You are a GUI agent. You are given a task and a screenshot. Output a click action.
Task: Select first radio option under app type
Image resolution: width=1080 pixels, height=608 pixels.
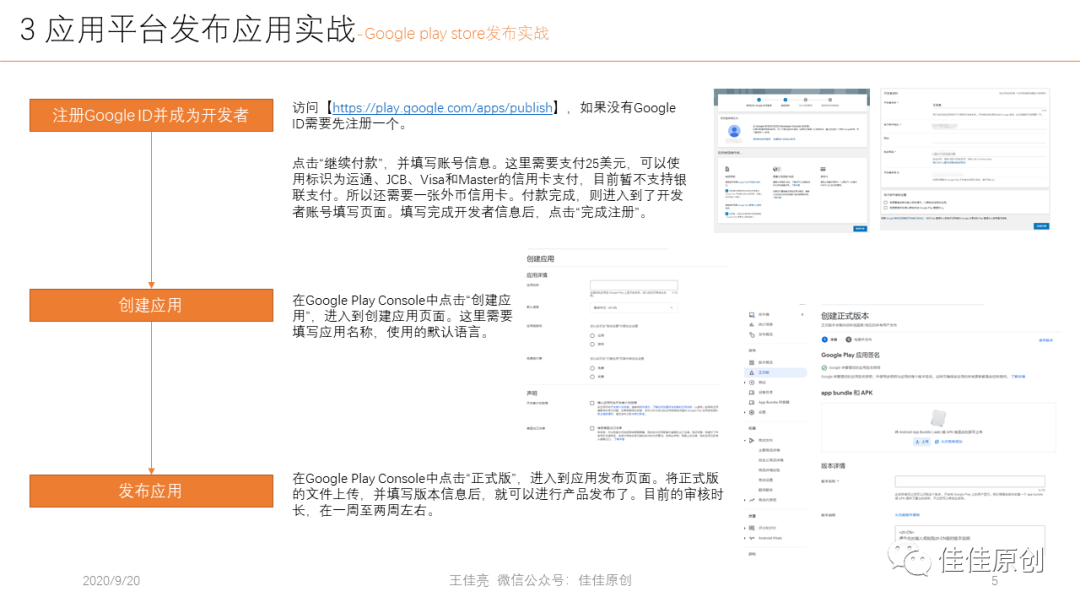[x=592, y=335]
